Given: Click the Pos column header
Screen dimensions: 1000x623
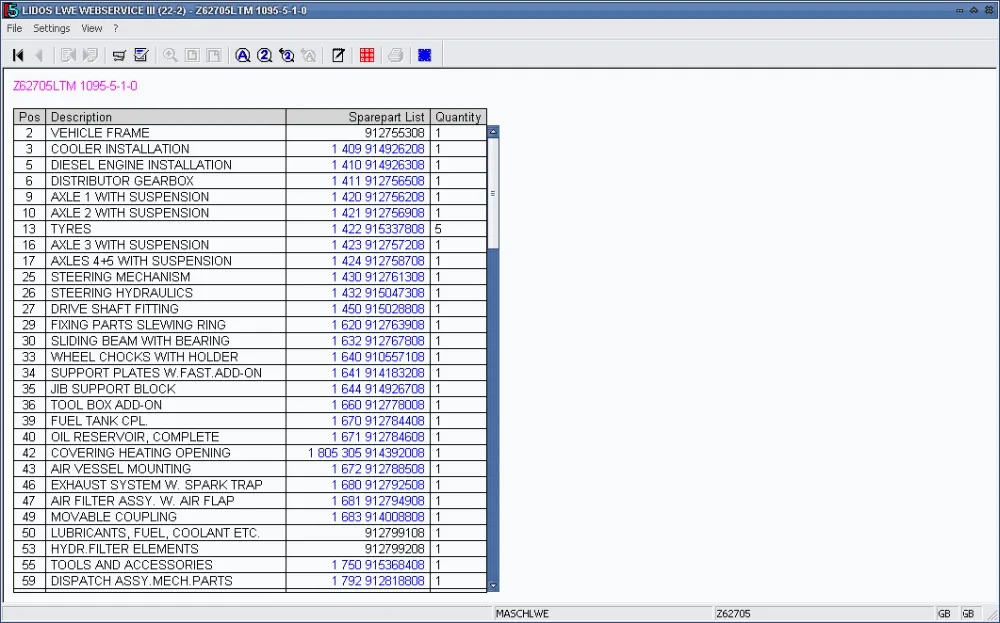Looking at the screenshot, I should click(x=29, y=117).
